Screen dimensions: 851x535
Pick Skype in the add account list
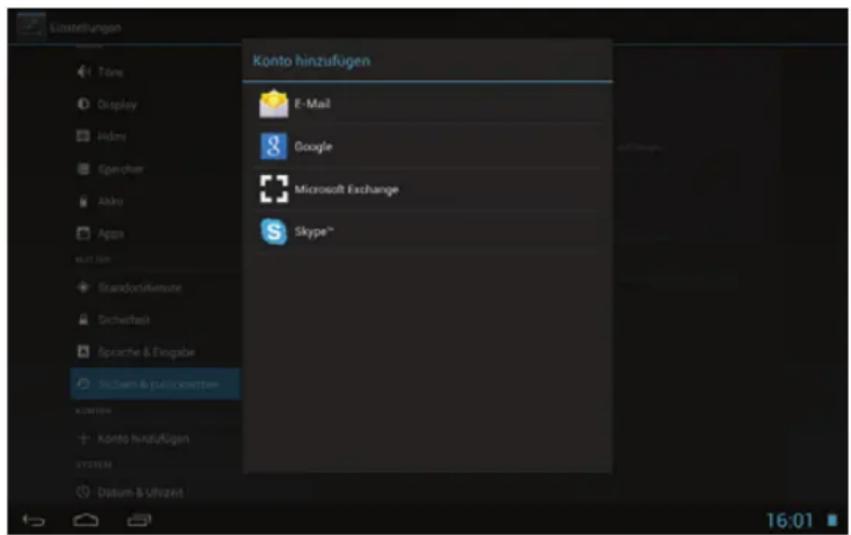pos(428,232)
